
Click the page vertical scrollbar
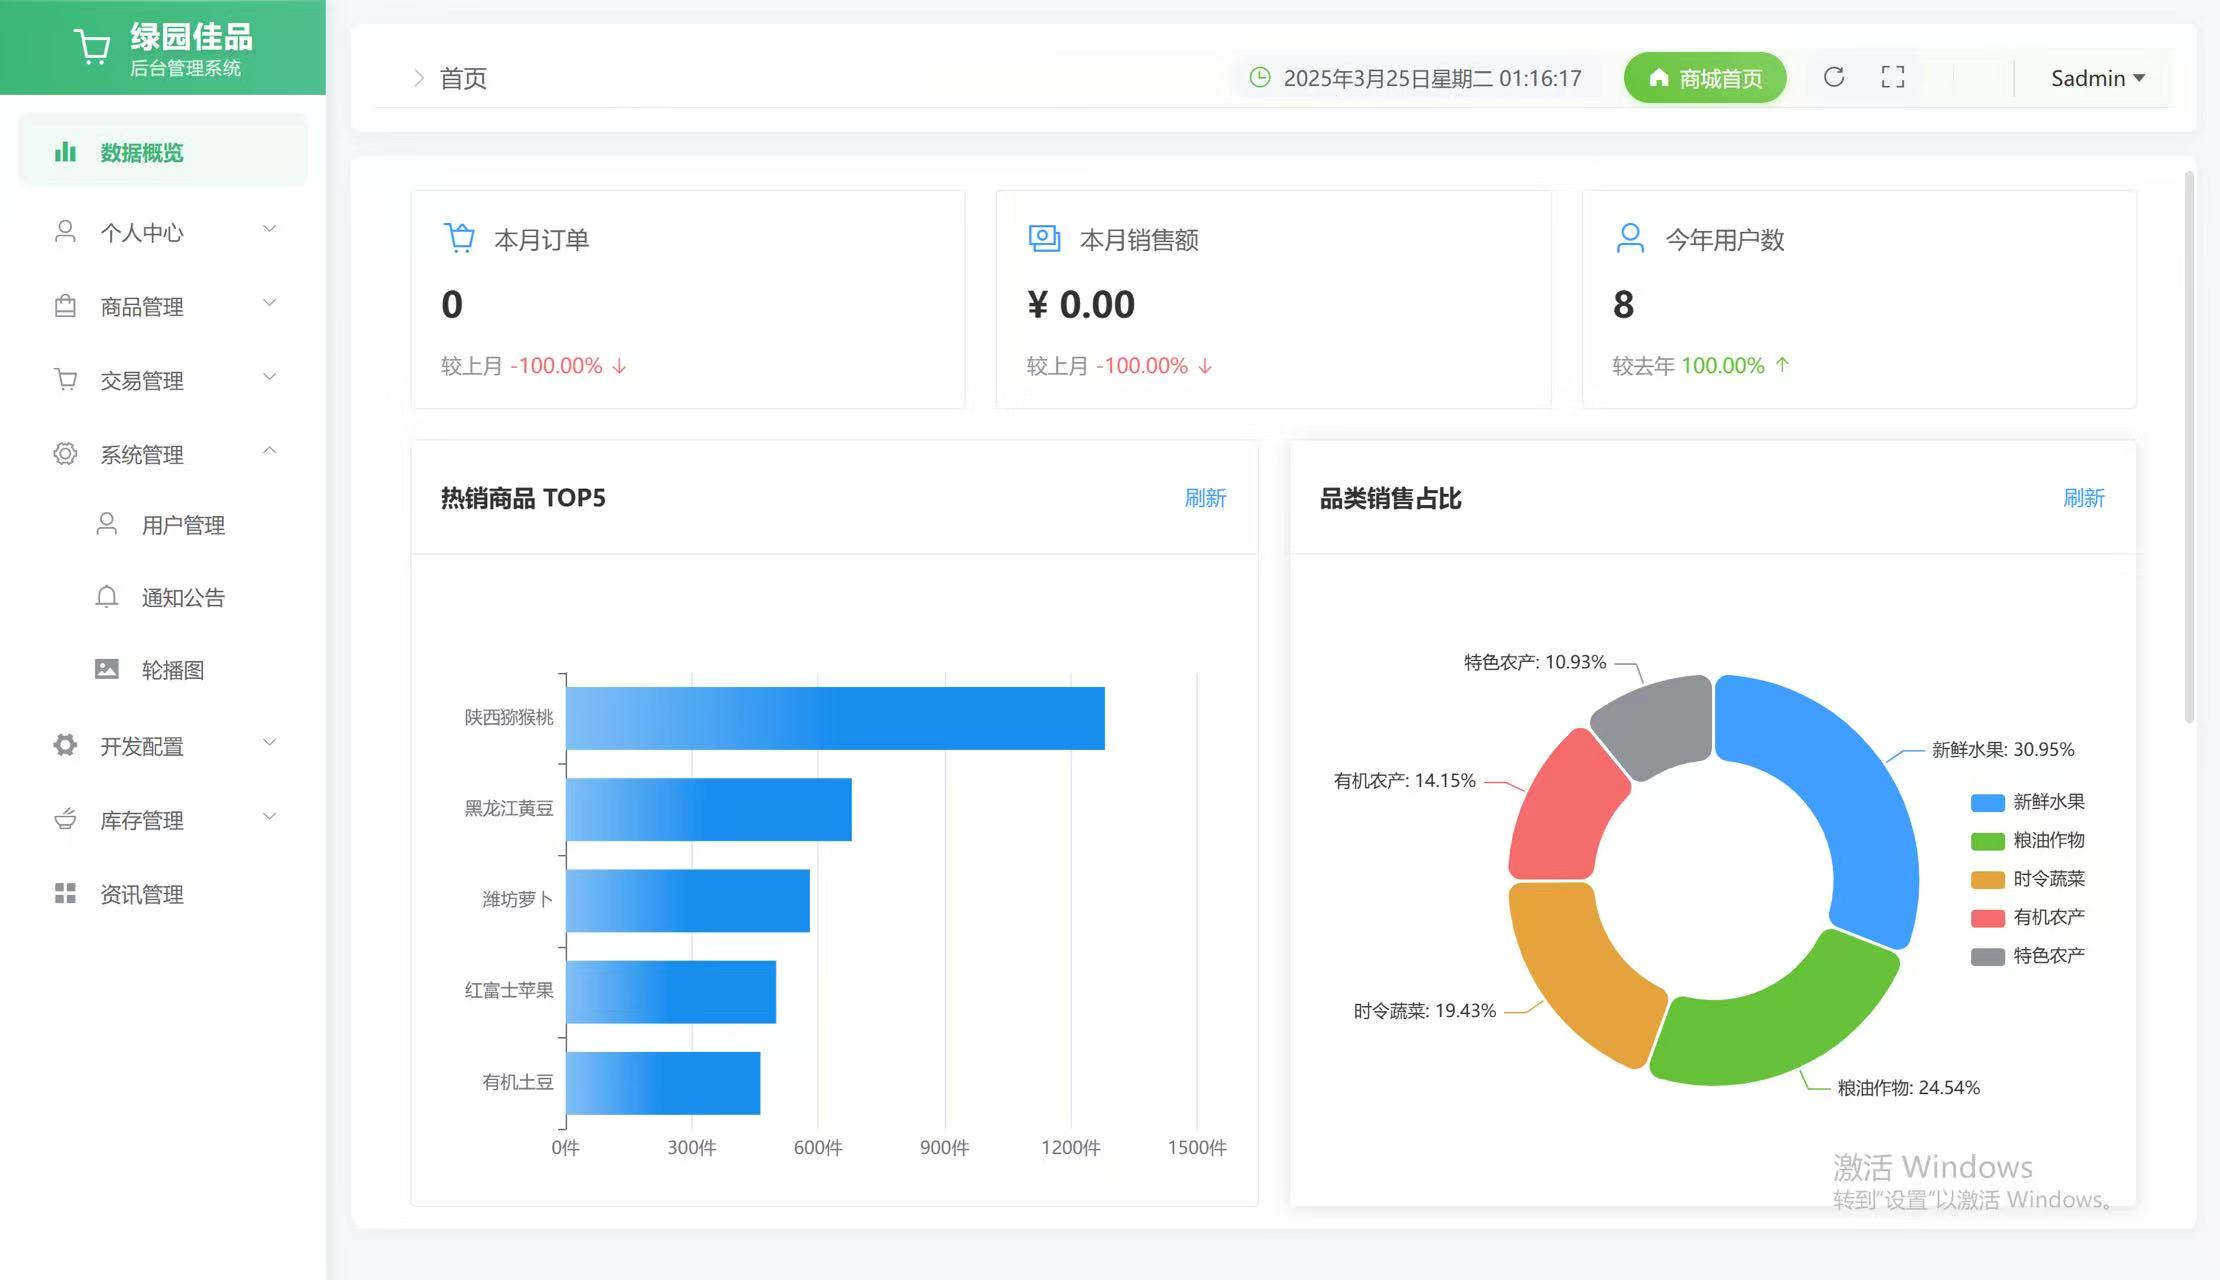2189,447
